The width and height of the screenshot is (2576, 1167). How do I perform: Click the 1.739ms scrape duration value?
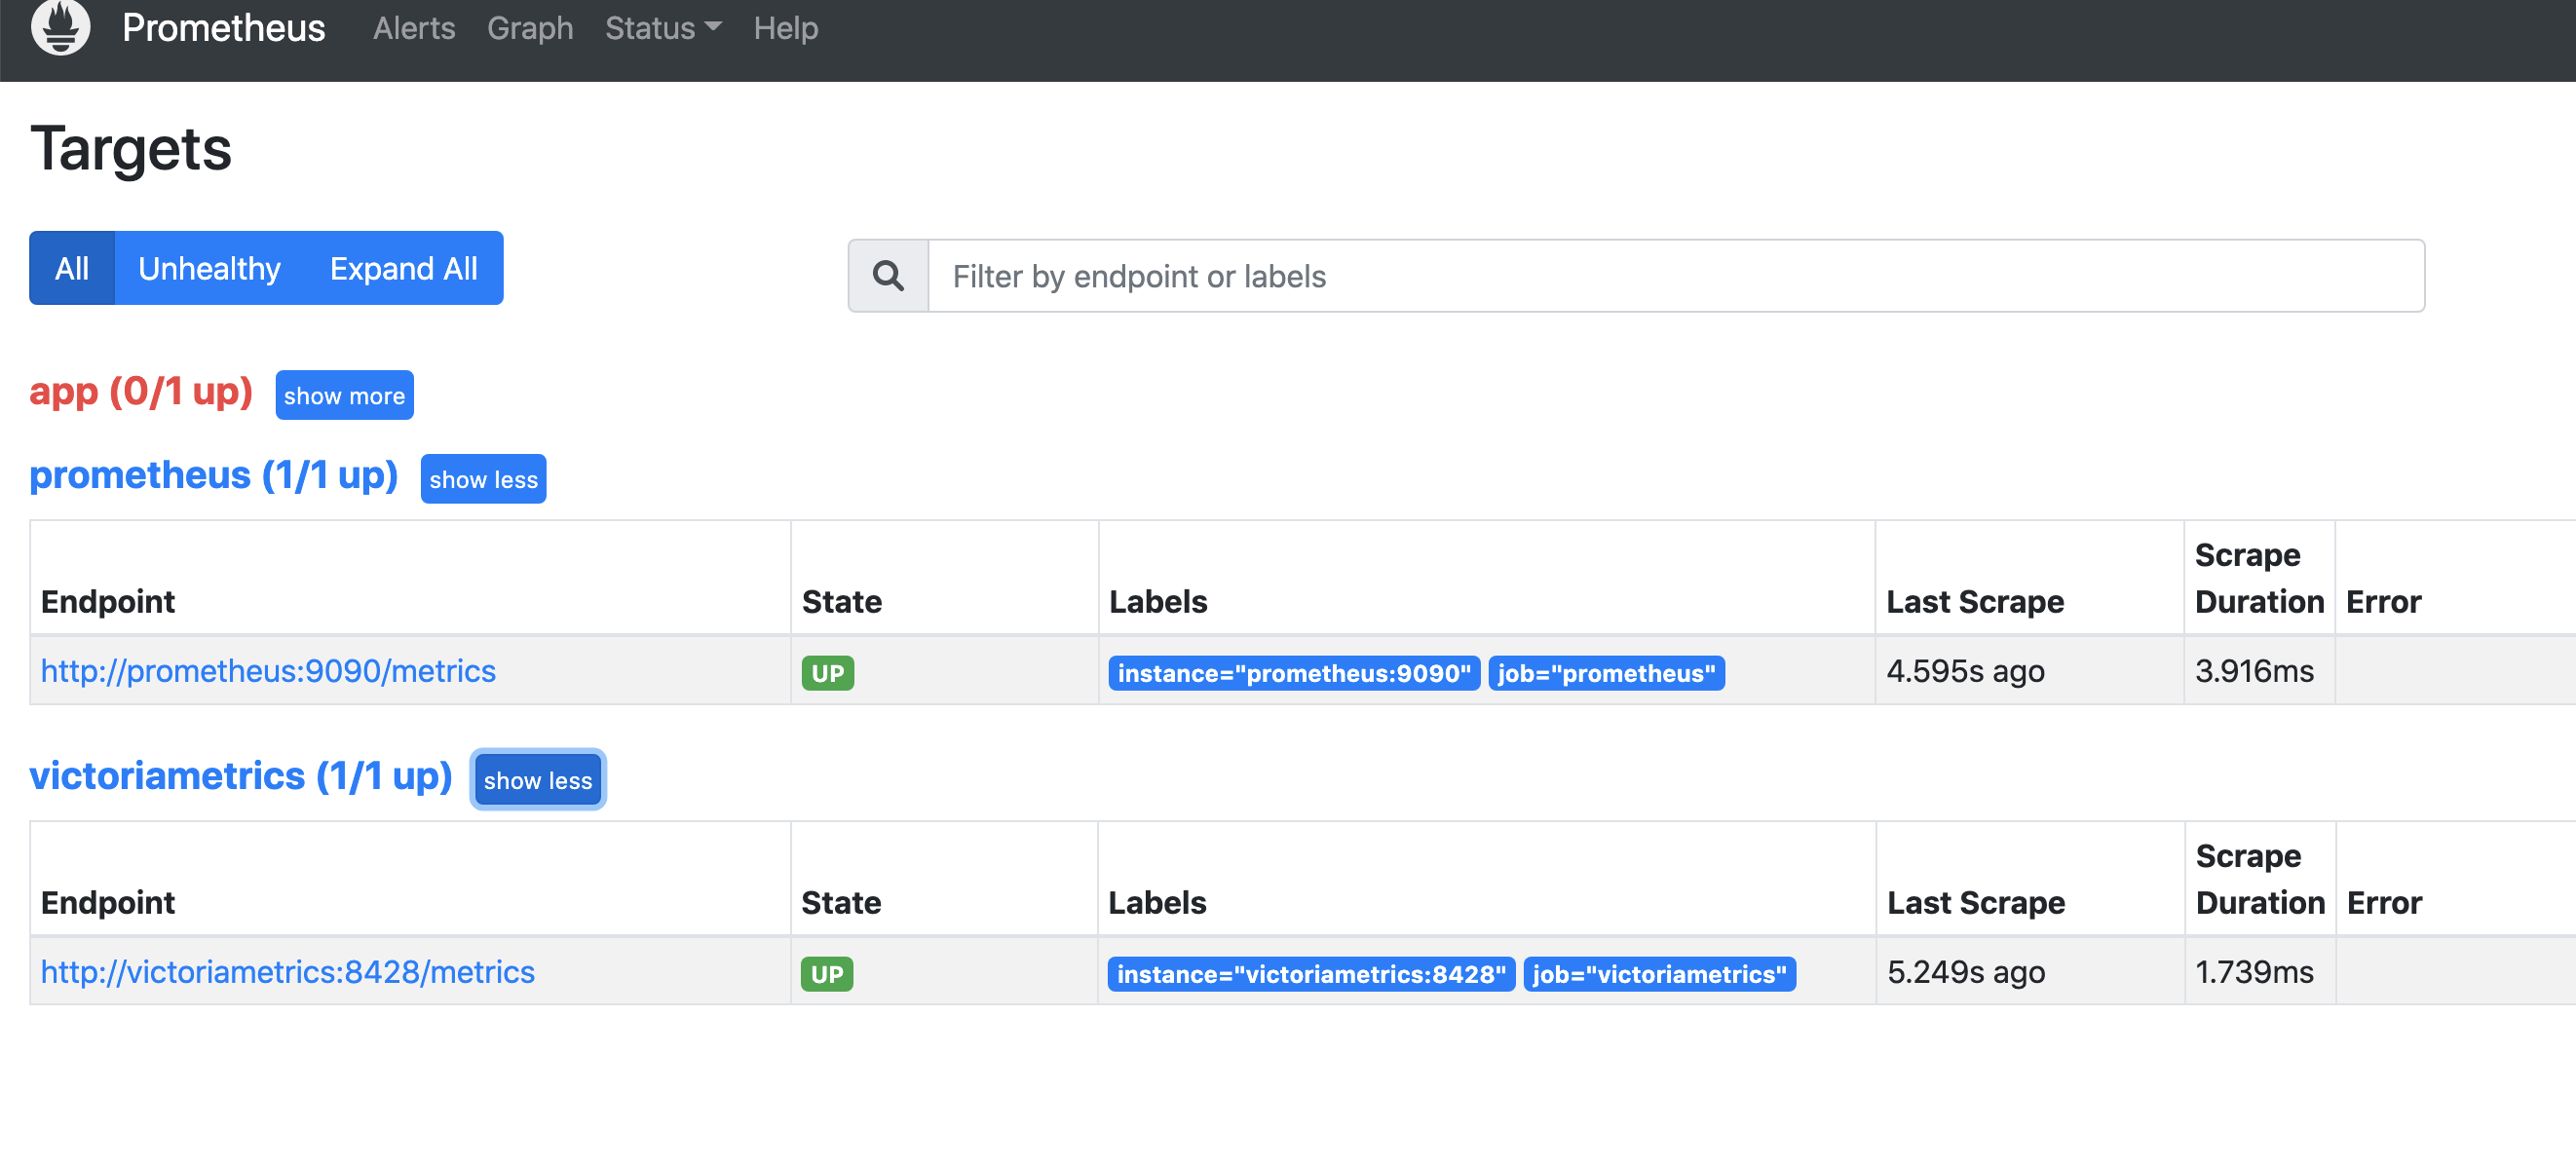point(2255,972)
